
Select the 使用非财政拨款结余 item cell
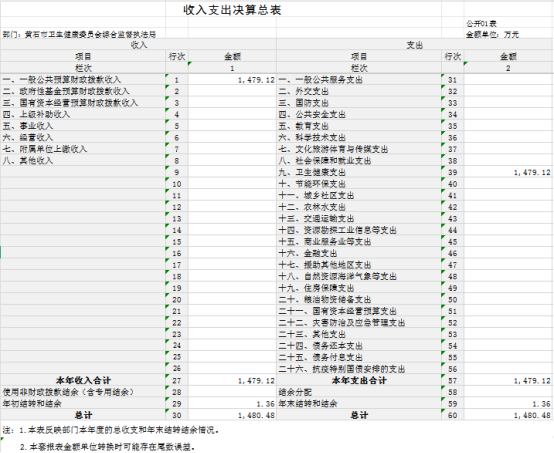[x=83, y=392]
